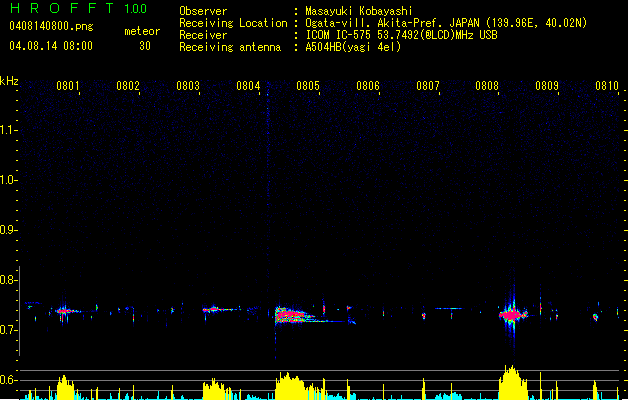Click the 1.1 kHz axis label

pos(7,130)
